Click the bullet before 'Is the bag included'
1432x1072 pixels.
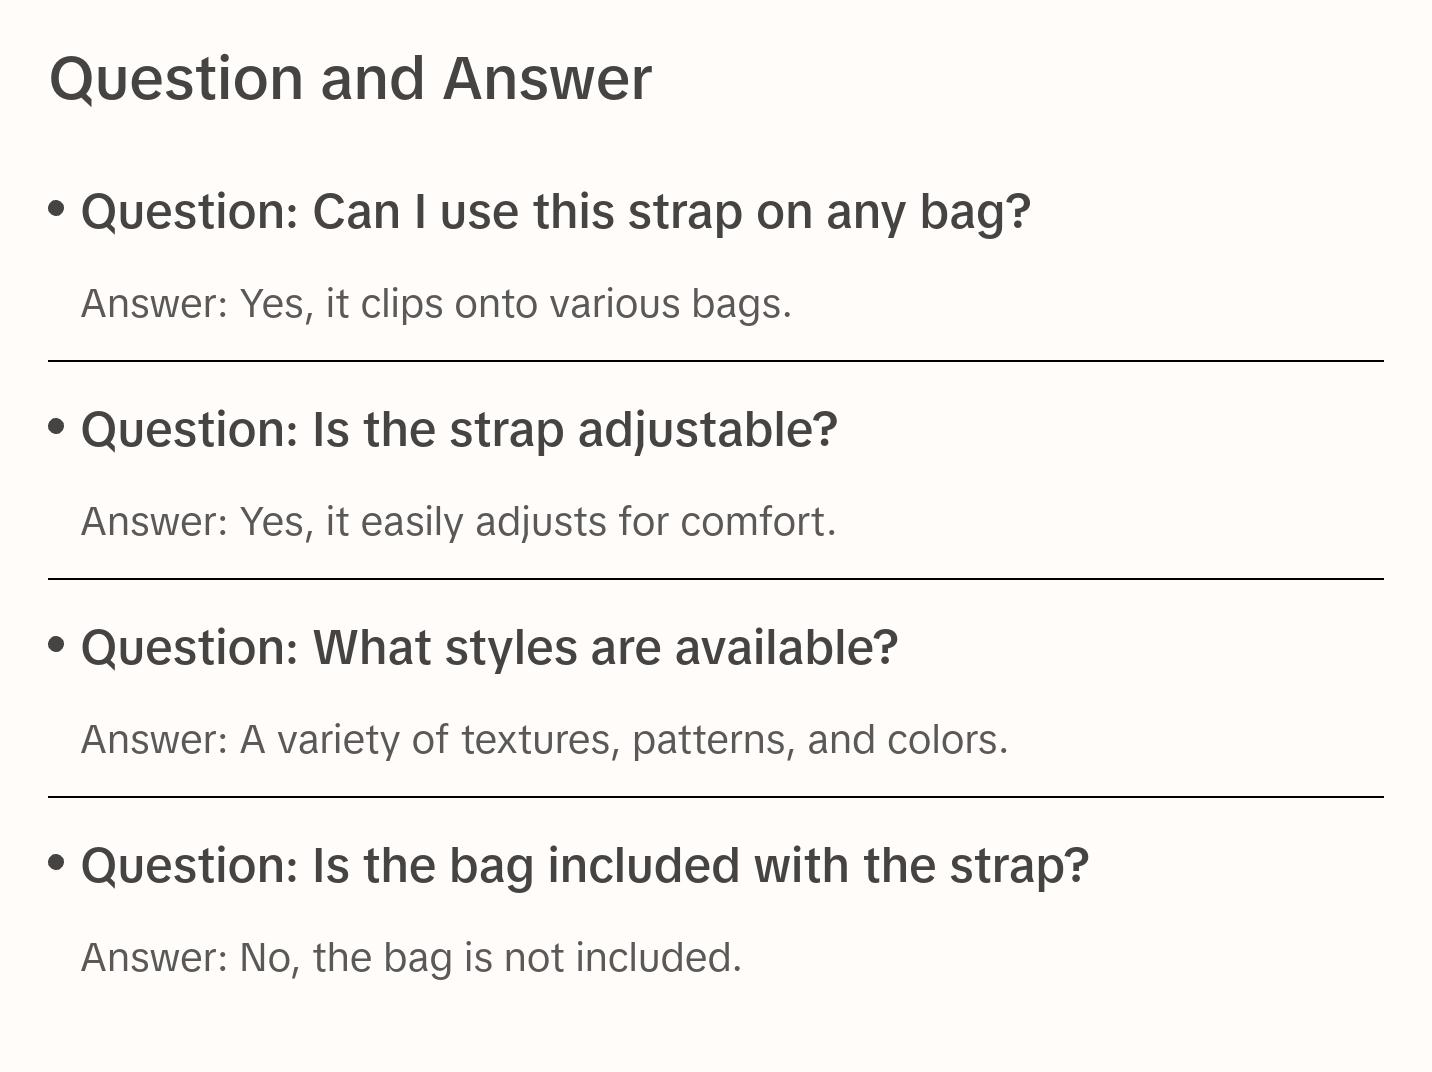57,863
